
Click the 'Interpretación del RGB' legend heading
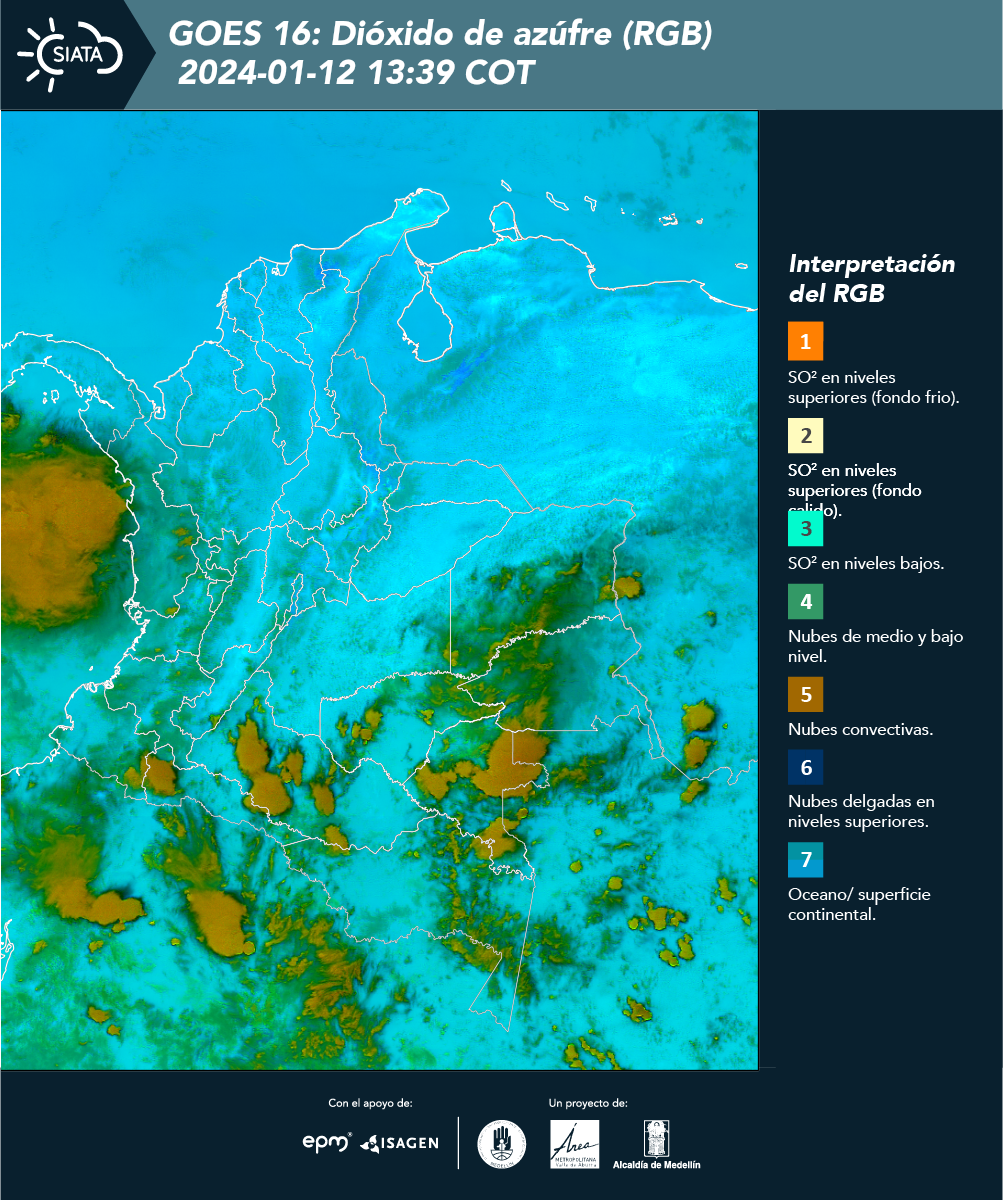[872, 279]
